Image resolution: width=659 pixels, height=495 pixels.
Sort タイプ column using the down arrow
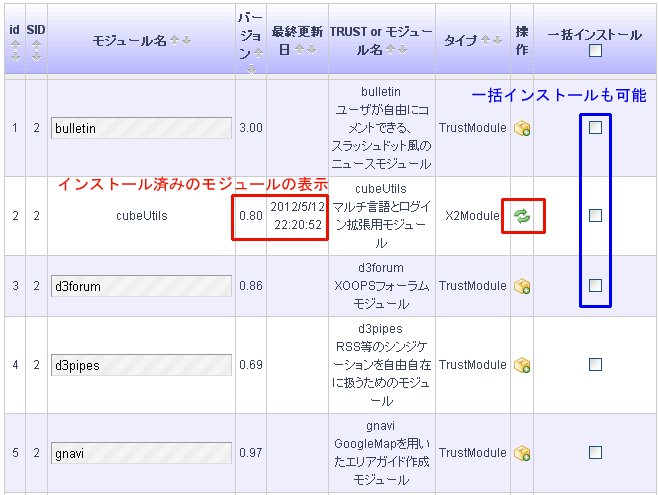tap(497, 41)
